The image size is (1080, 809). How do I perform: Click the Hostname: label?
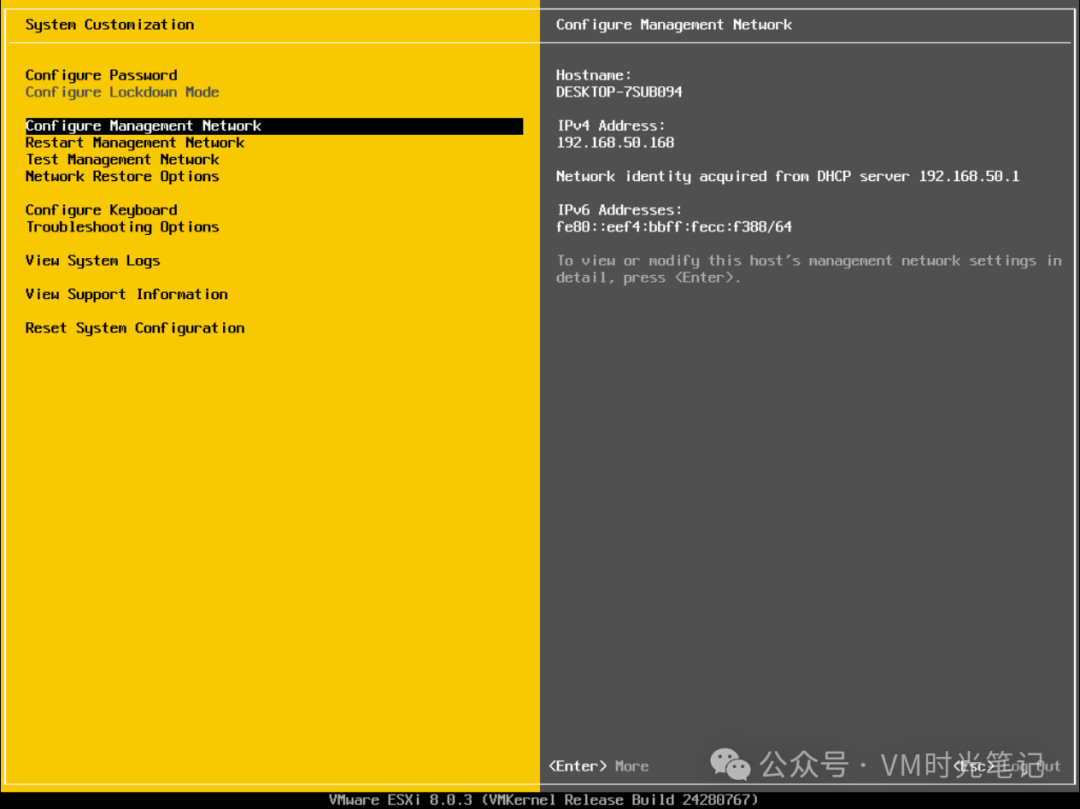click(594, 75)
